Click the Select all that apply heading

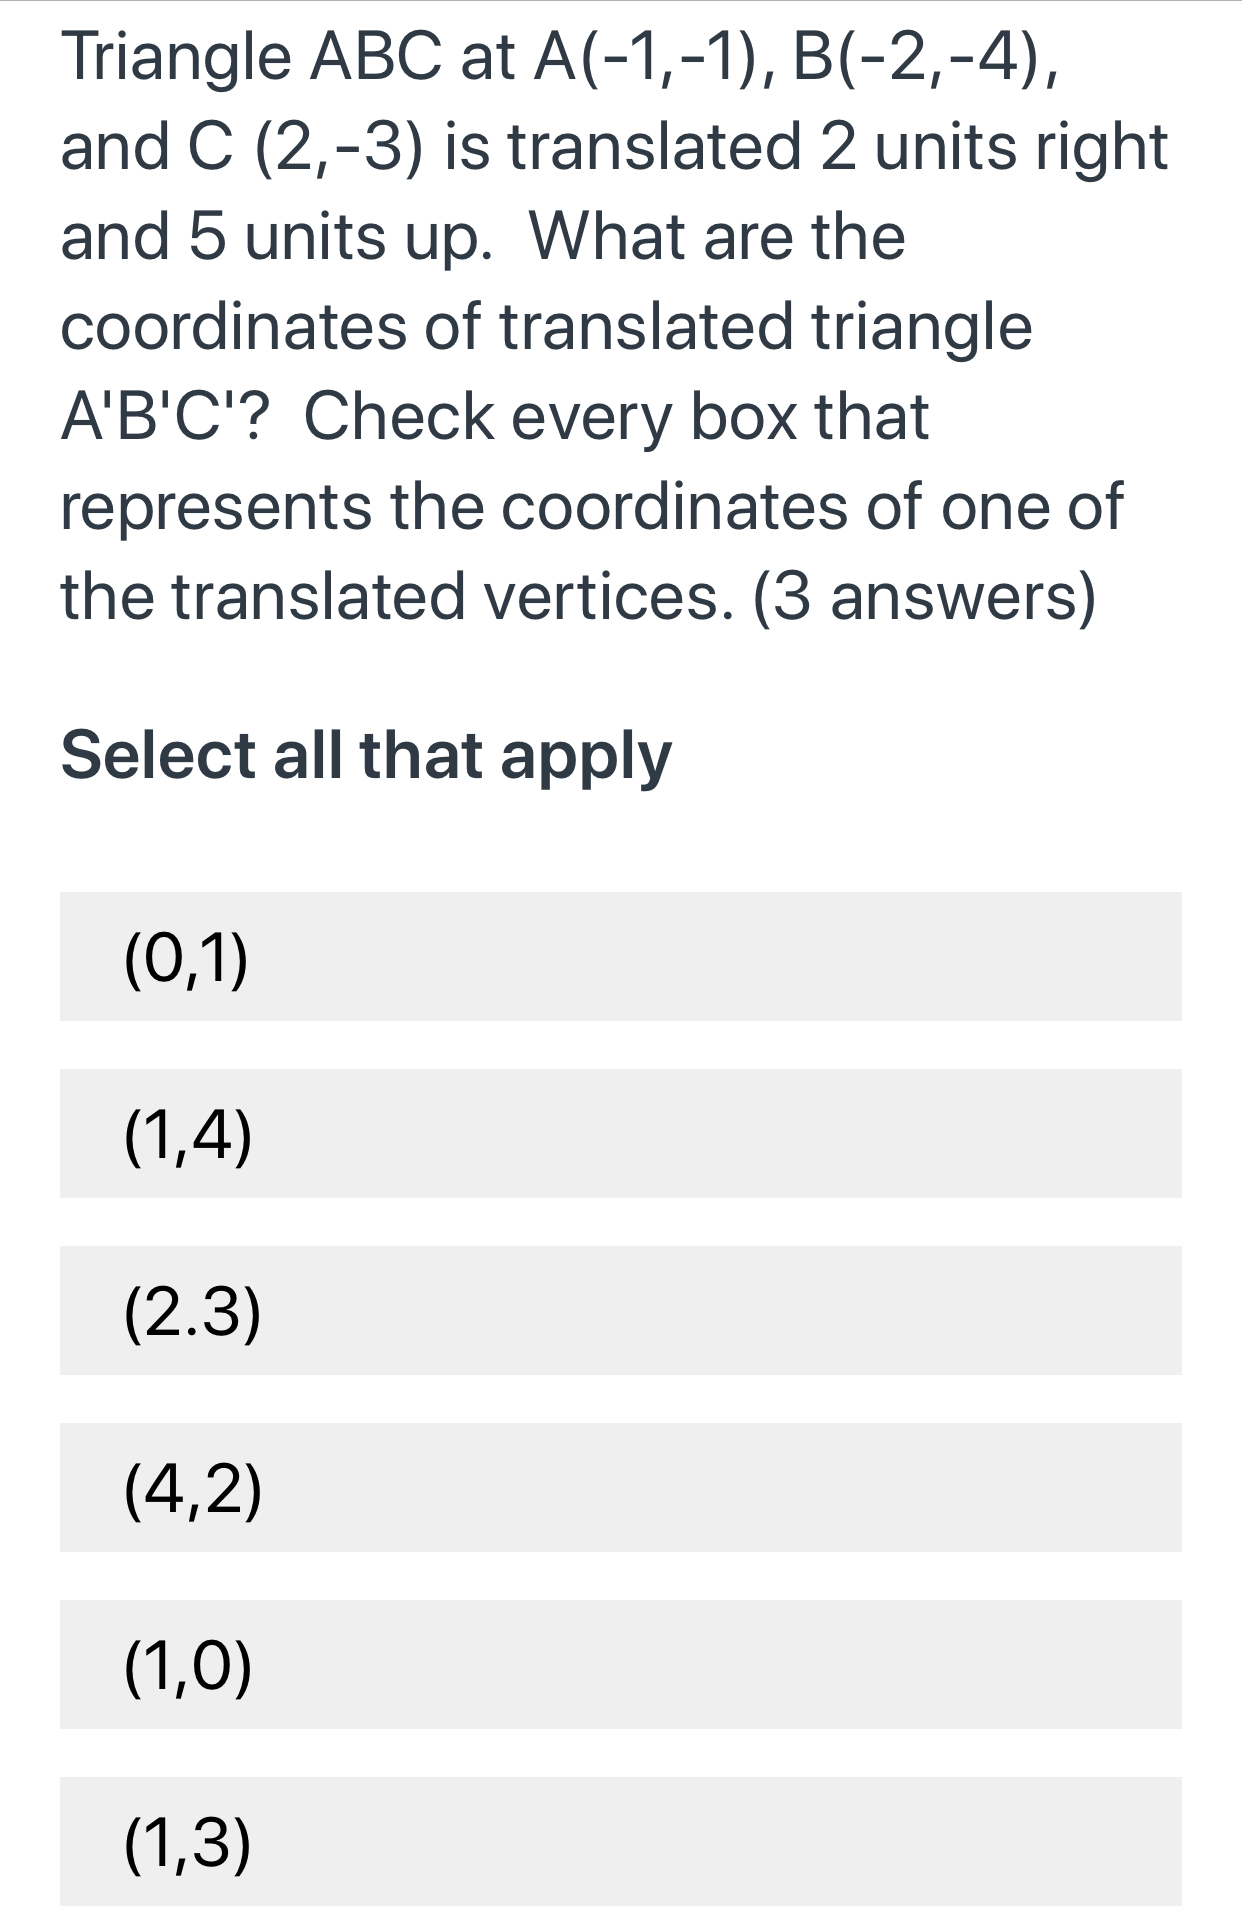366,757
